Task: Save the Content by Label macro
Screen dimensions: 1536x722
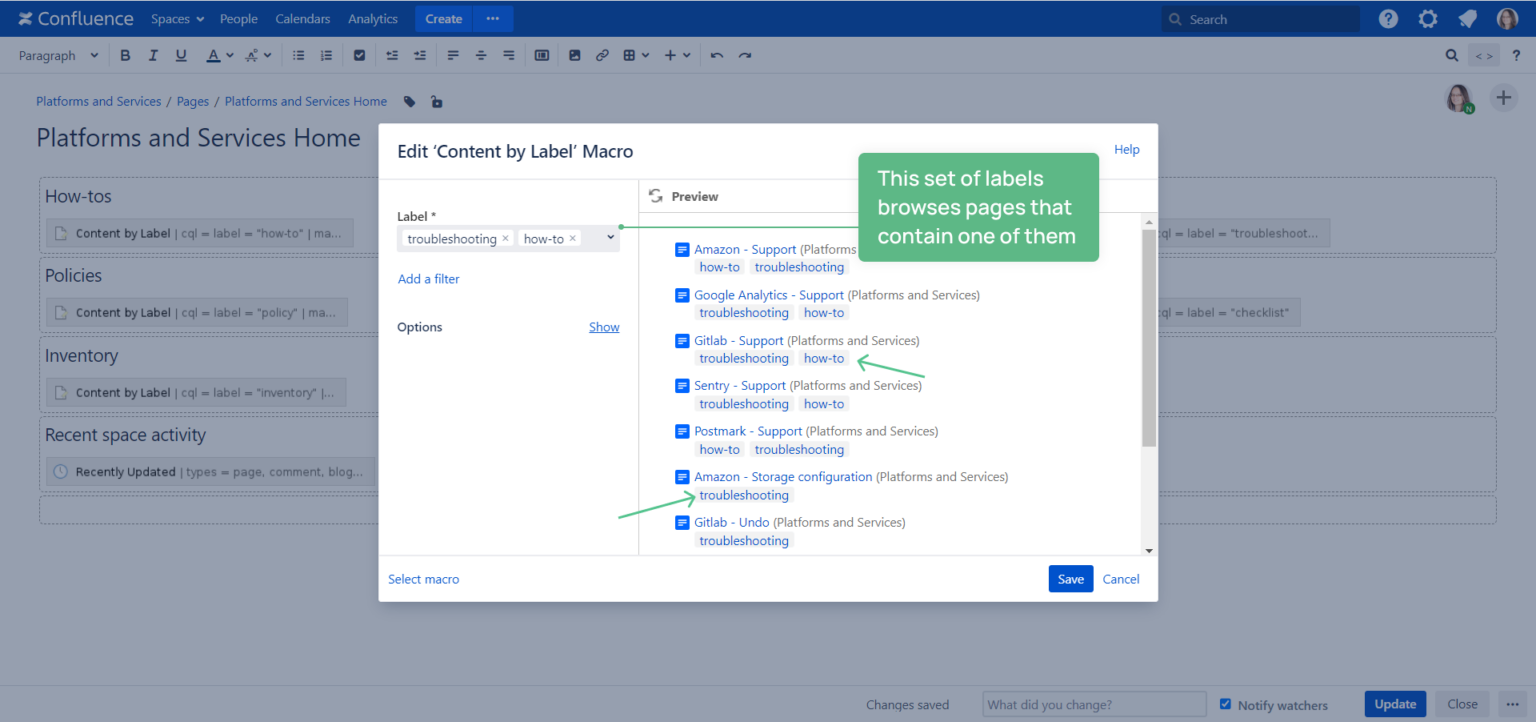Action: tap(1070, 579)
